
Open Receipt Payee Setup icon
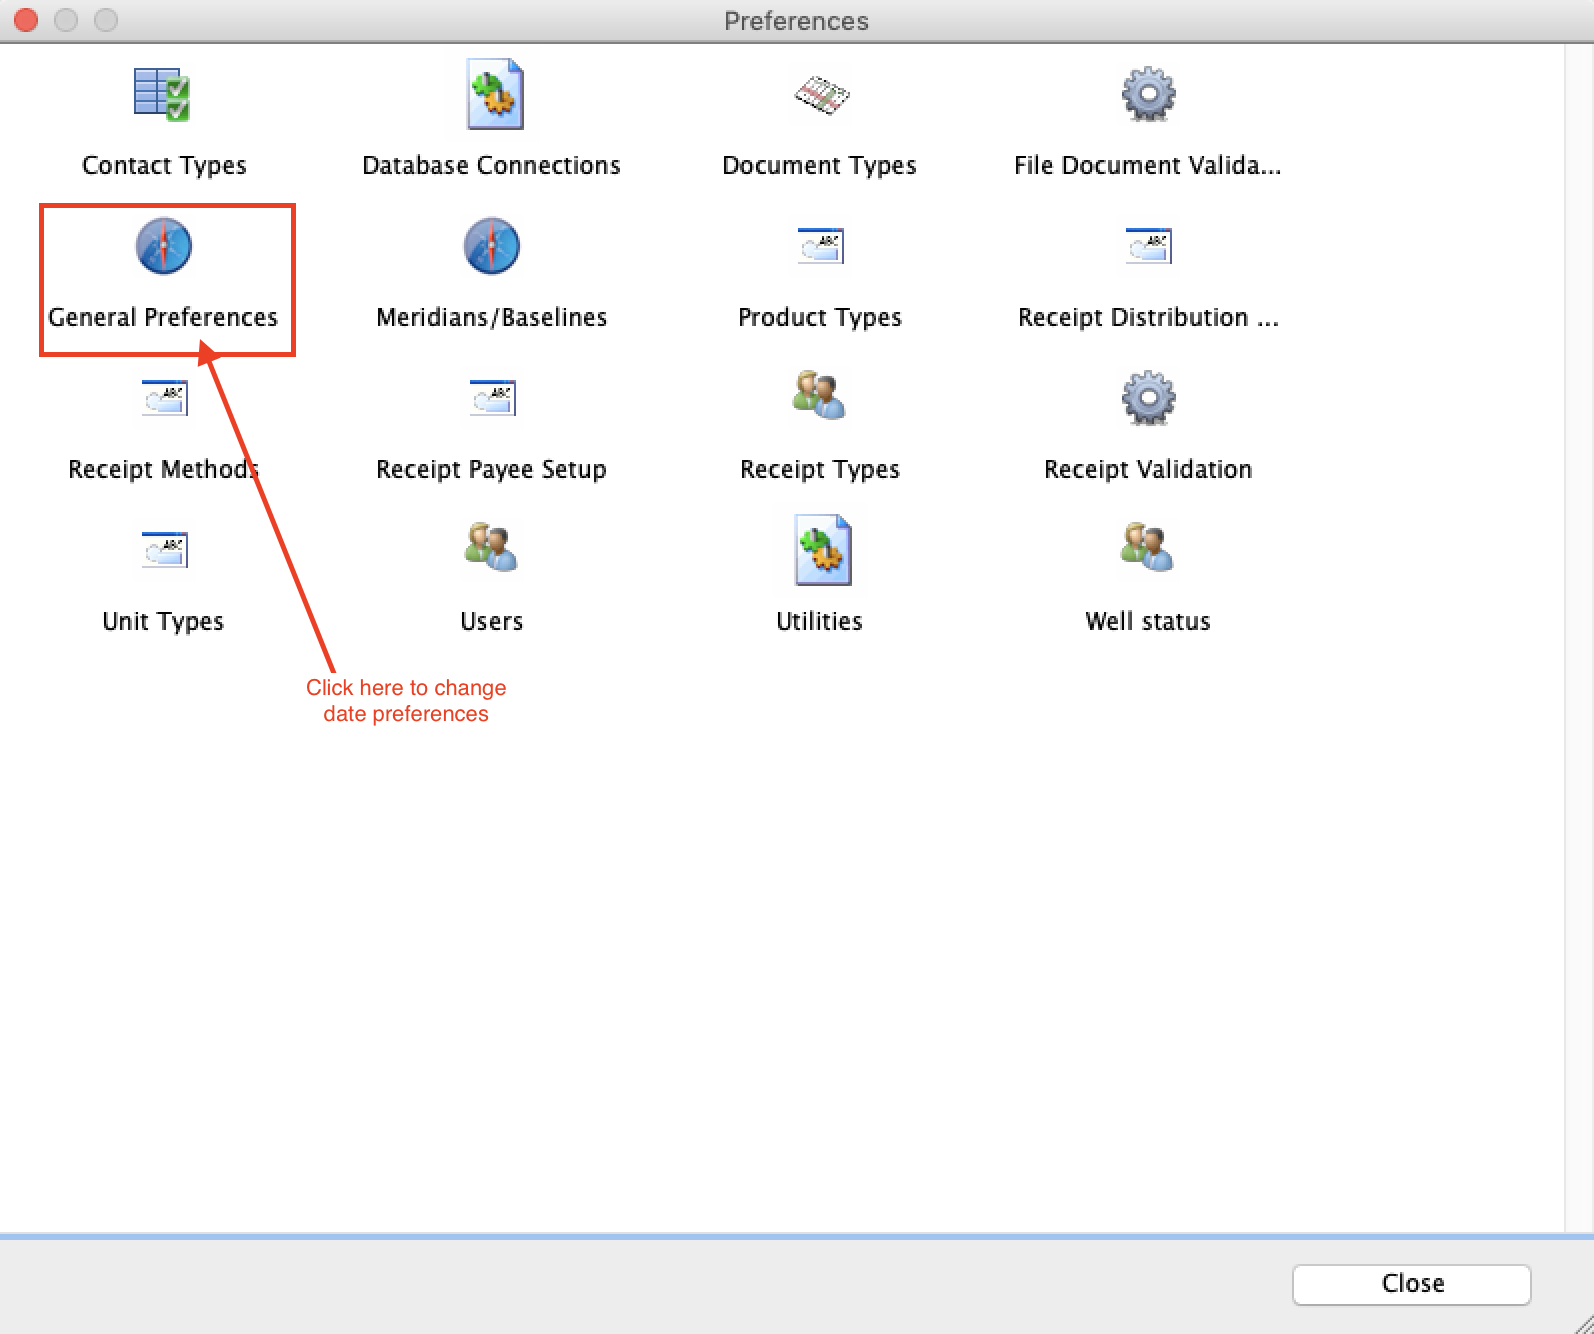pyautogui.click(x=492, y=398)
